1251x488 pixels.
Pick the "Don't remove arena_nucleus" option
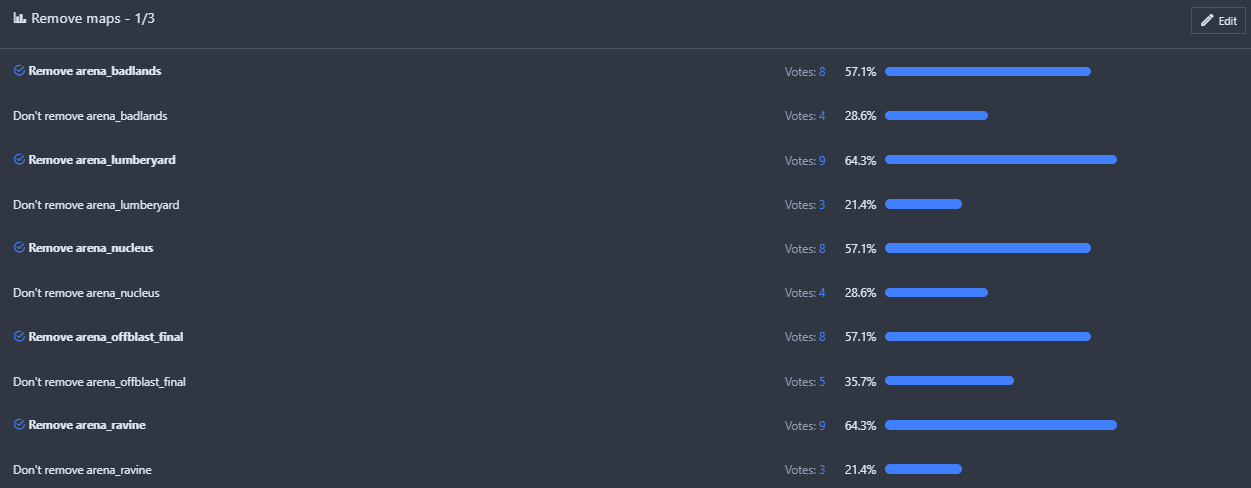click(x=86, y=293)
